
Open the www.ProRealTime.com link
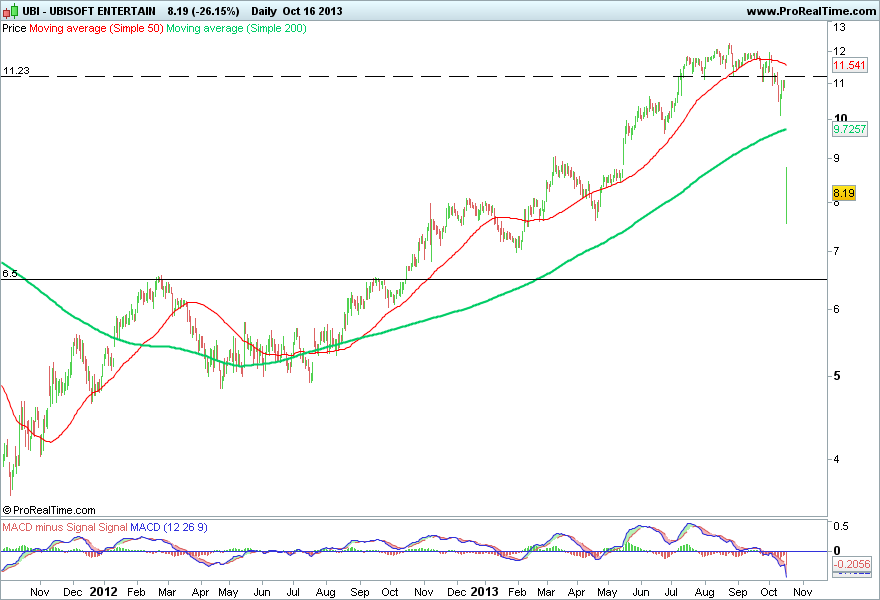[x=812, y=11]
